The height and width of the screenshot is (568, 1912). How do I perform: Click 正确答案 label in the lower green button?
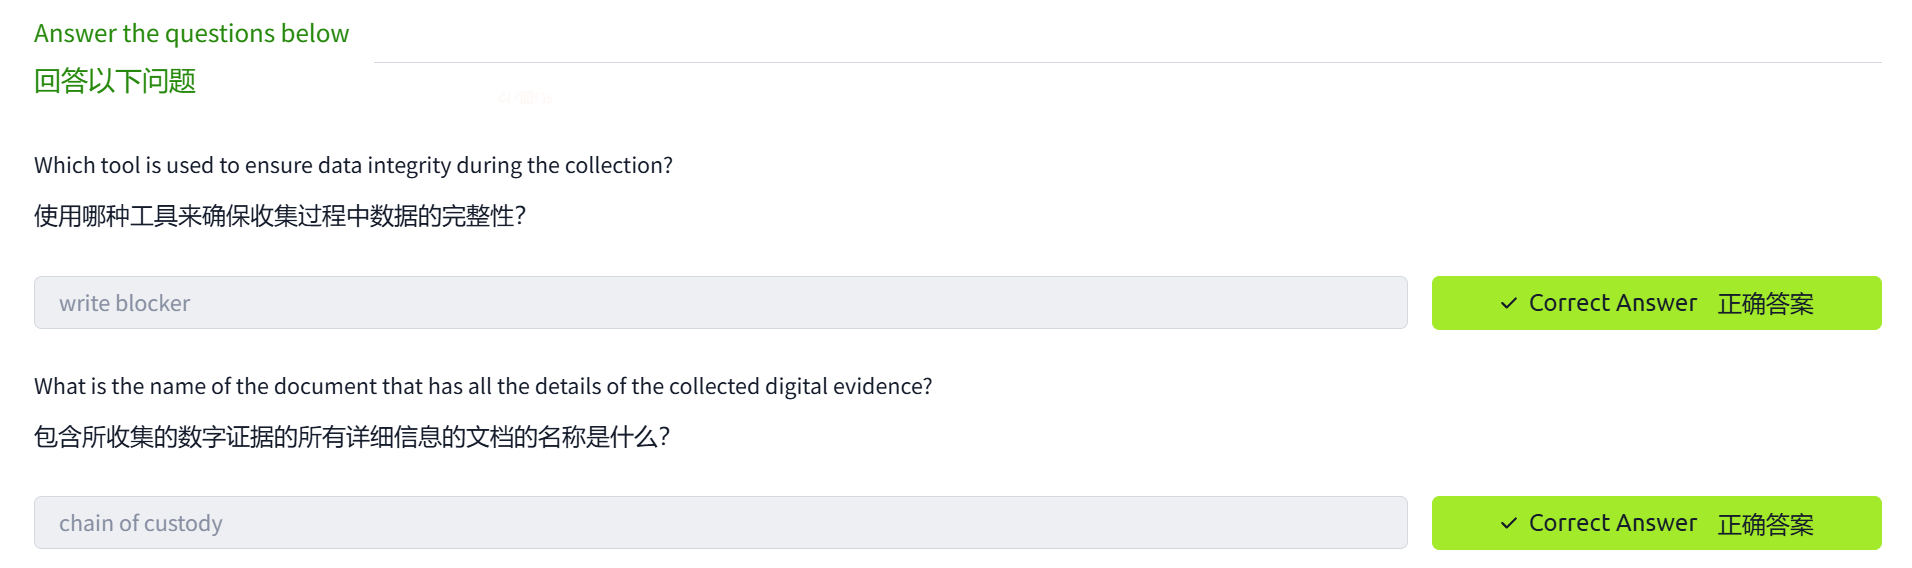click(x=1765, y=524)
